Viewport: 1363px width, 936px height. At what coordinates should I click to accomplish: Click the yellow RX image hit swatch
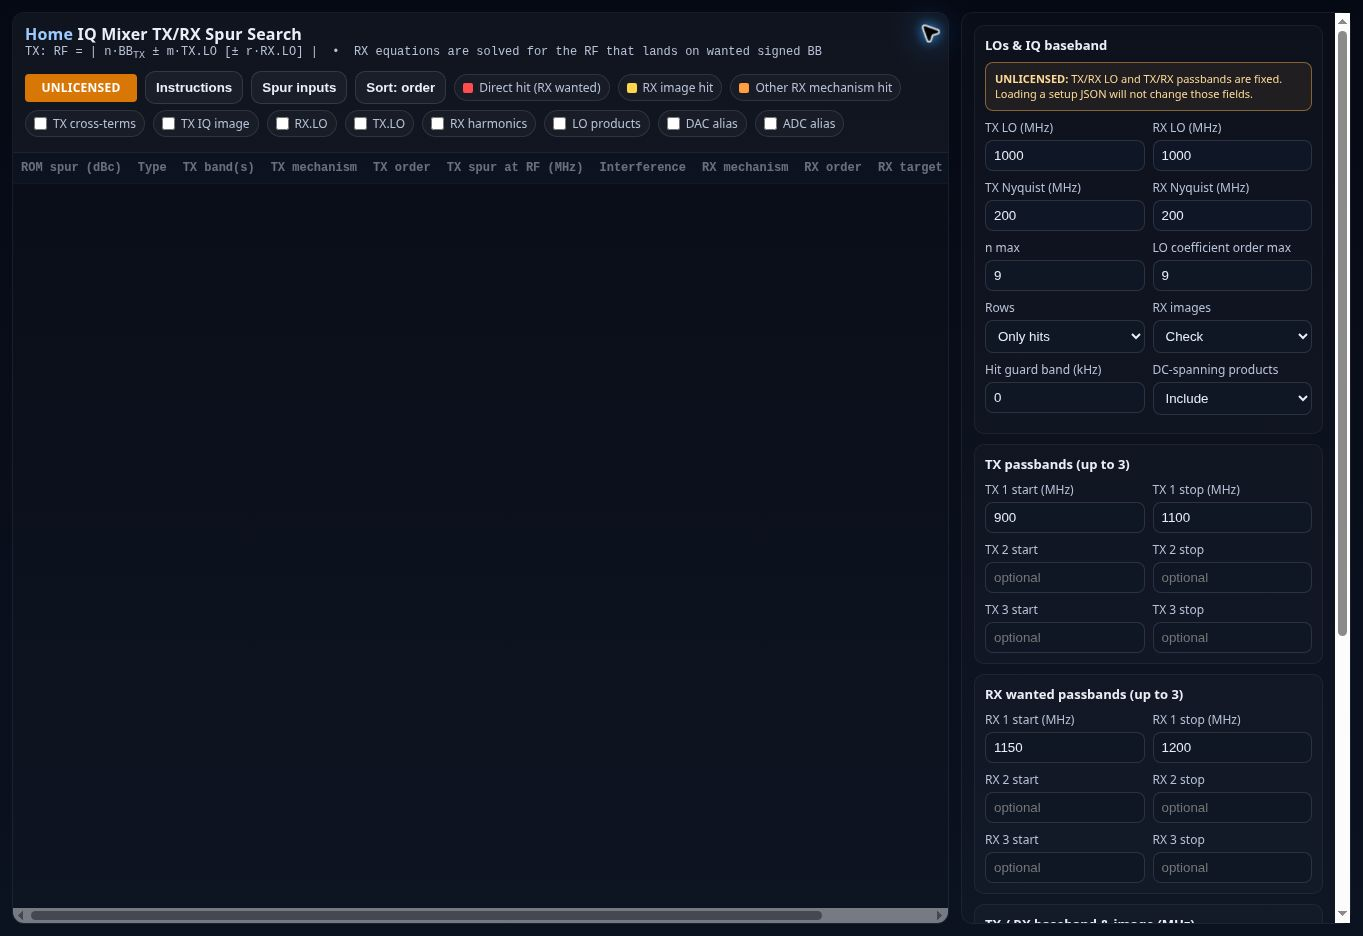pyautogui.click(x=631, y=88)
